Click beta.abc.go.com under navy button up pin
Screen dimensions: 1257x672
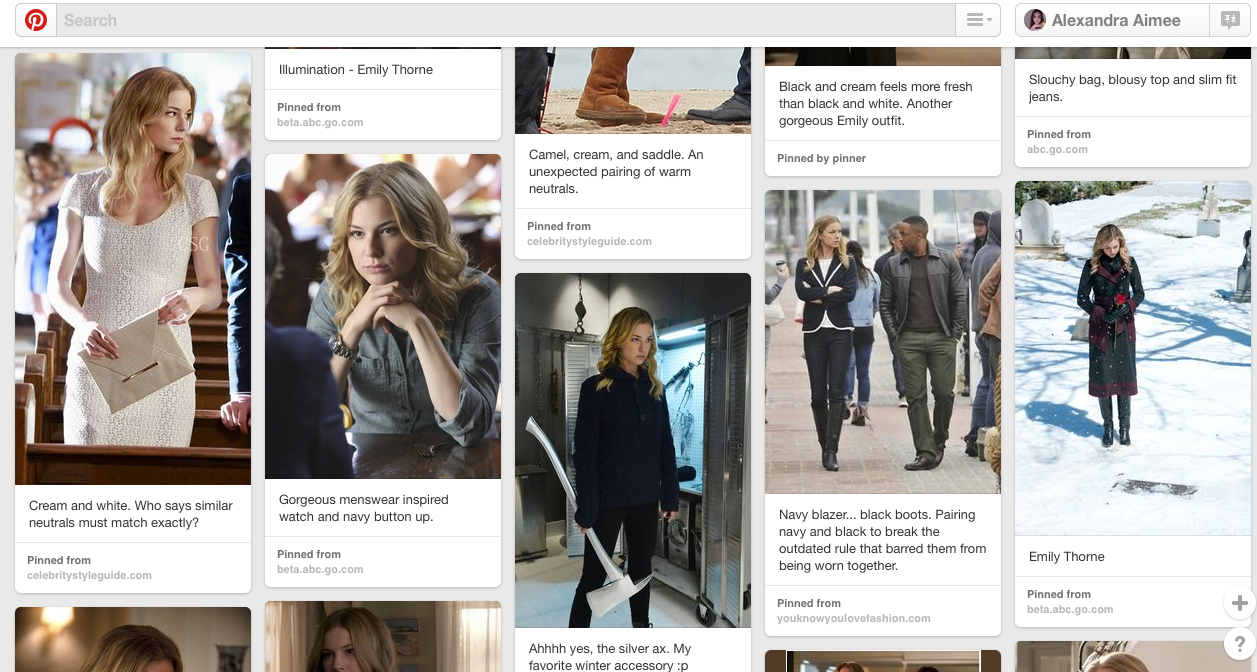(320, 570)
